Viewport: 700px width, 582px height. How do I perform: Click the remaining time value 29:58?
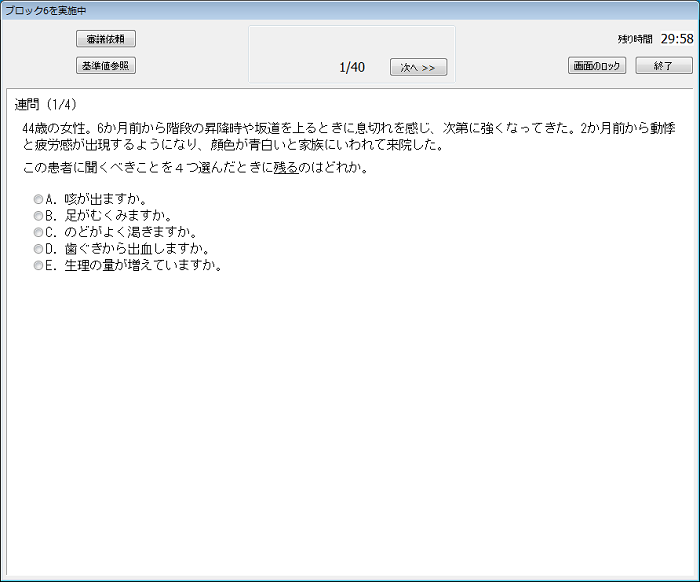point(677,39)
